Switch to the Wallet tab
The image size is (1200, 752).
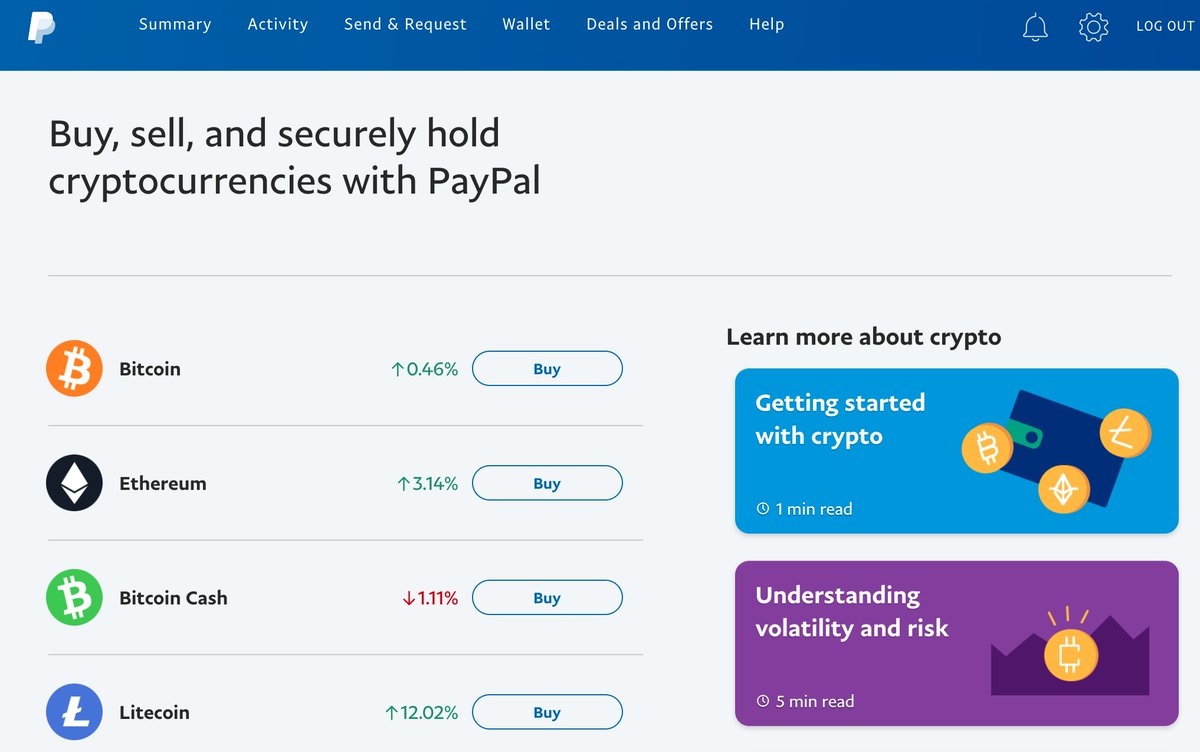pyautogui.click(x=526, y=24)
